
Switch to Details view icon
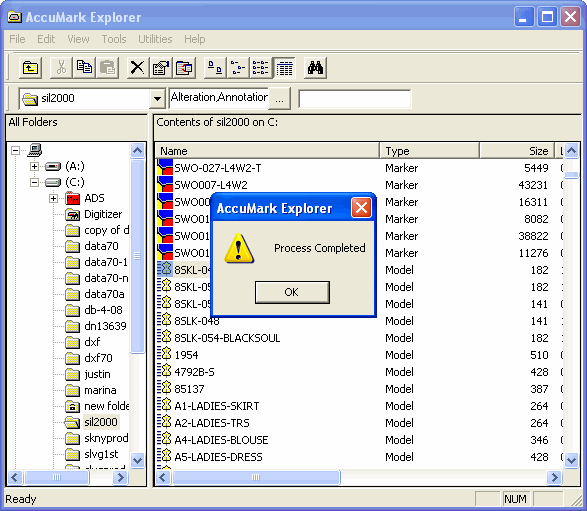(284, 68)
